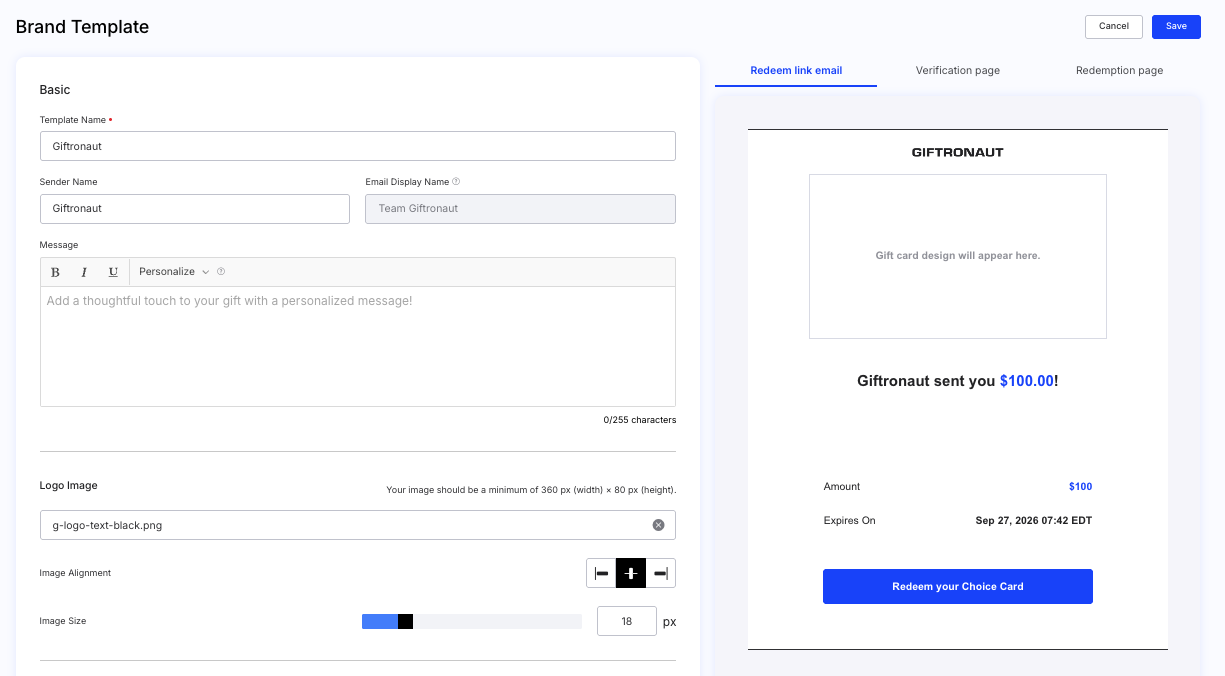Clear the g-logo-text-black.png logo file
Screen dimensions: 1225x676
coord(658,525)
